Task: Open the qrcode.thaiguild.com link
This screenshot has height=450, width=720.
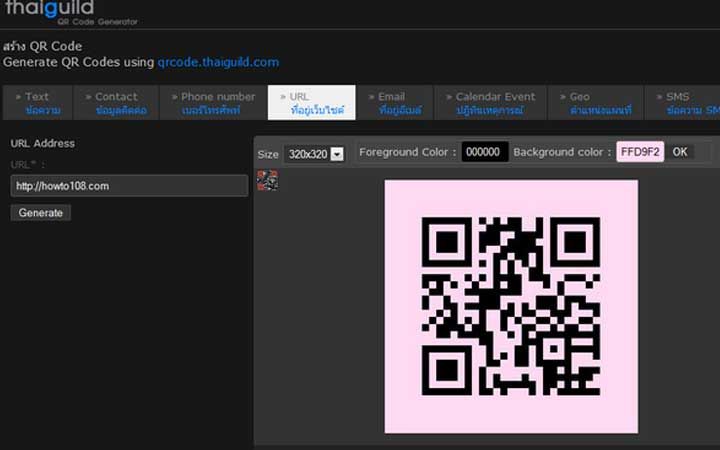Action: (218, 62)
